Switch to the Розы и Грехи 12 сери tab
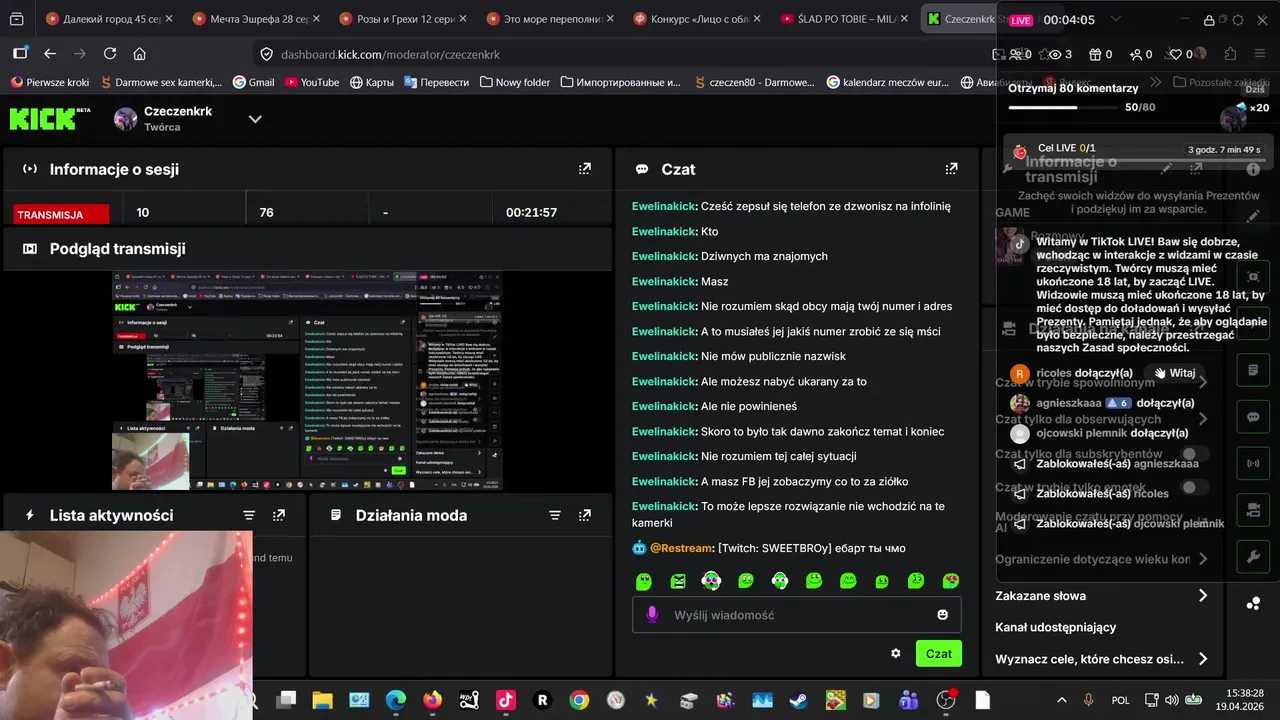This screenshot has width=1280, height=720. pyautogui.click(x=402, y=19)
